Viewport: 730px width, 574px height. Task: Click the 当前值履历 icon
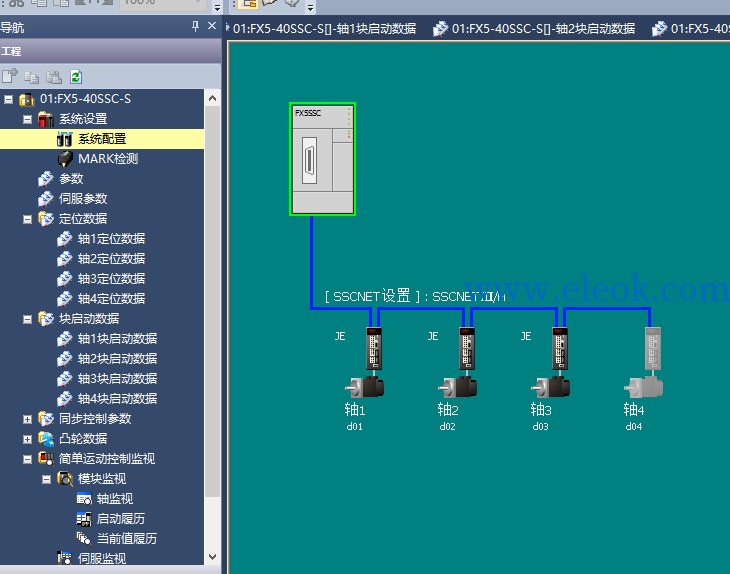coord(84,539)
